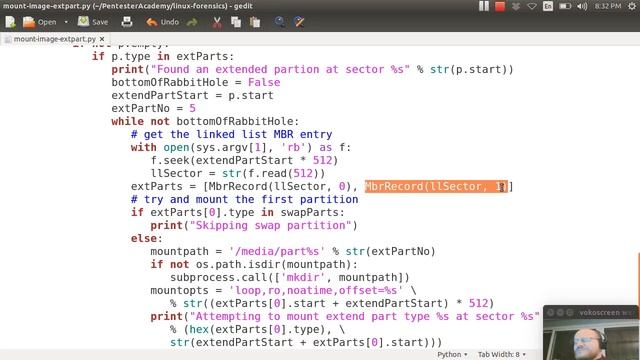
Task: Click the 'subprocess.call' mkdir line
Action: coord(290,278)
